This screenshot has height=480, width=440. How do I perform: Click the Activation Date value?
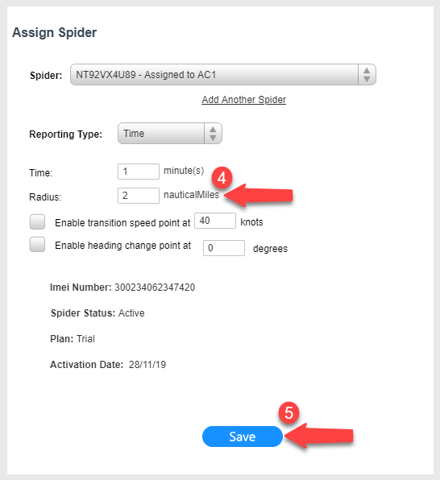point(147,365)
